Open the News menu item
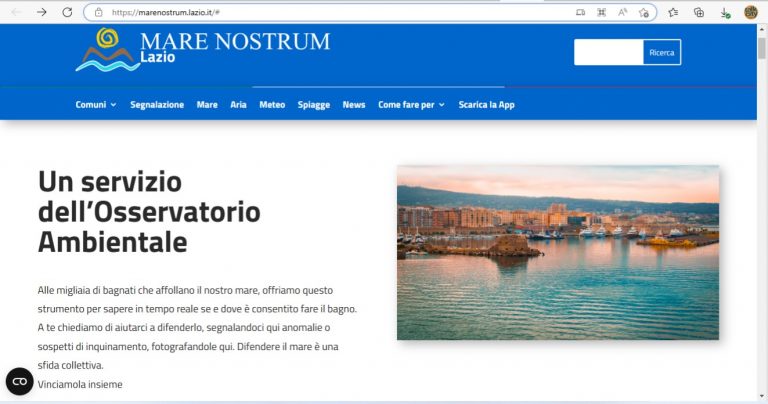The width and height of the screenshot is (768, 404). click(354, 105)
